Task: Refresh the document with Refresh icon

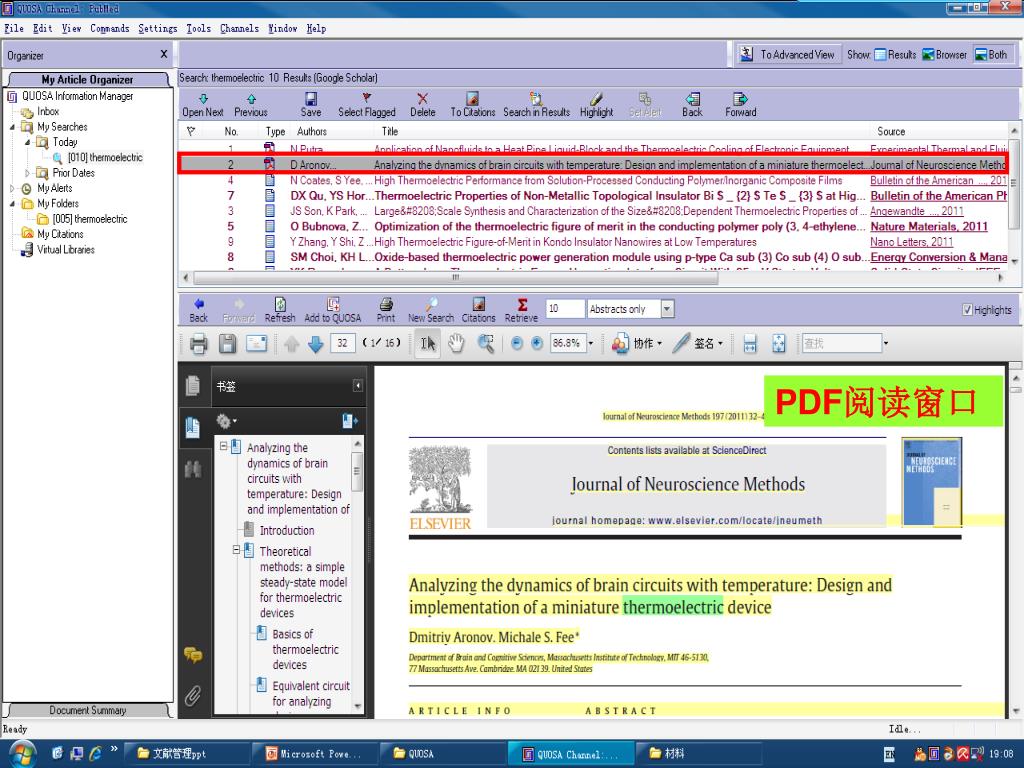Action: click(x=280, y=304)
